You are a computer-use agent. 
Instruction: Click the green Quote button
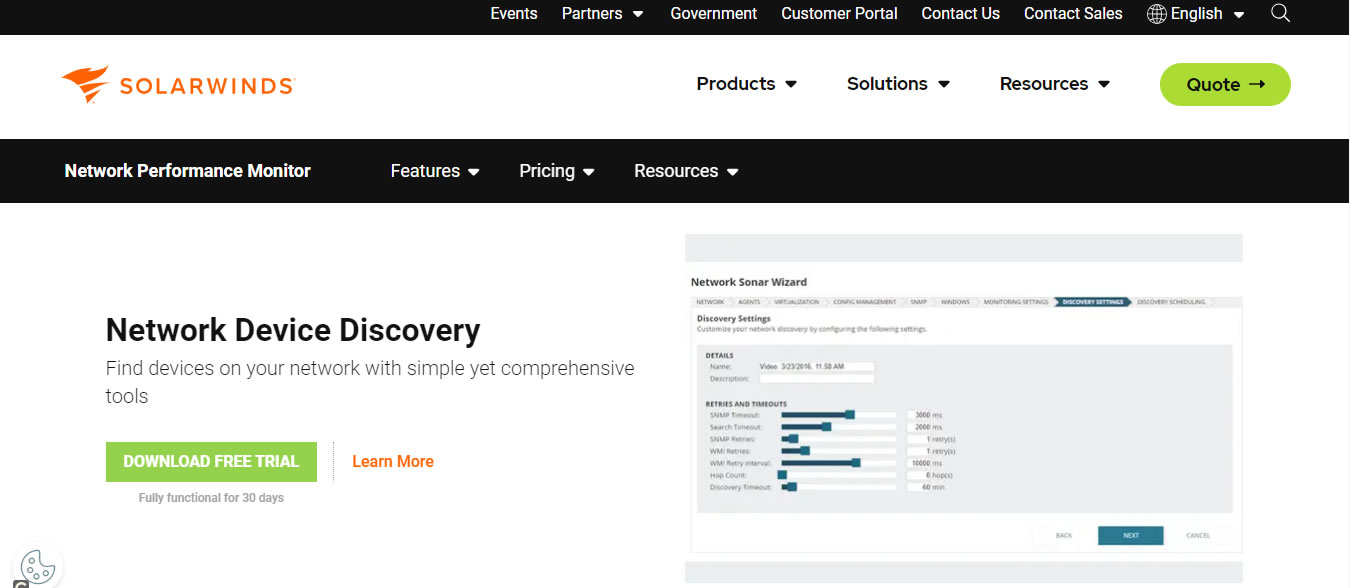pos(1224,84)
